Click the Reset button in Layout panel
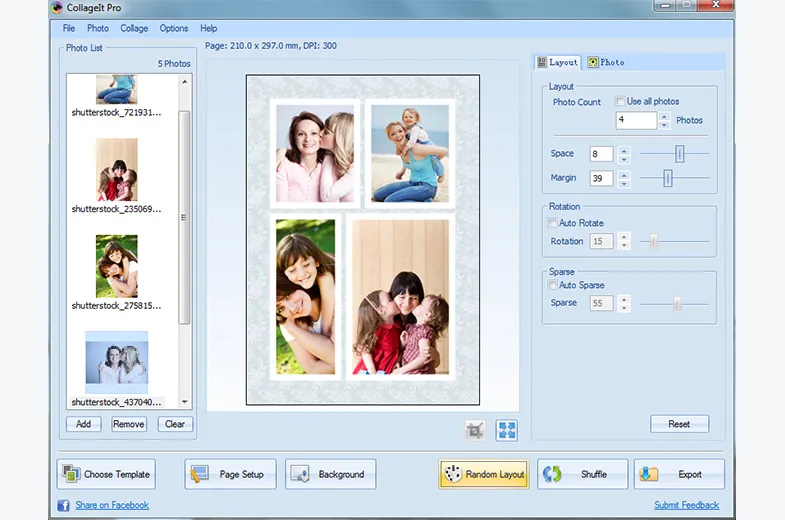Viewport: 785px width, 520px height. click(679, 424)
